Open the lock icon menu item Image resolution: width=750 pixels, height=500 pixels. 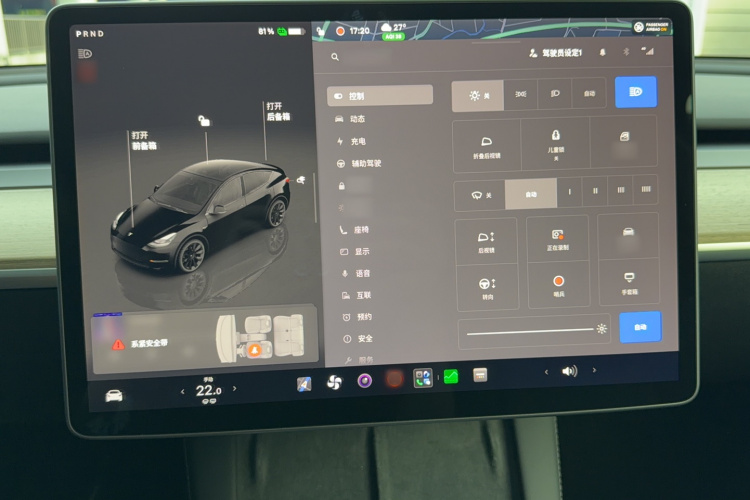pos(342,186)
